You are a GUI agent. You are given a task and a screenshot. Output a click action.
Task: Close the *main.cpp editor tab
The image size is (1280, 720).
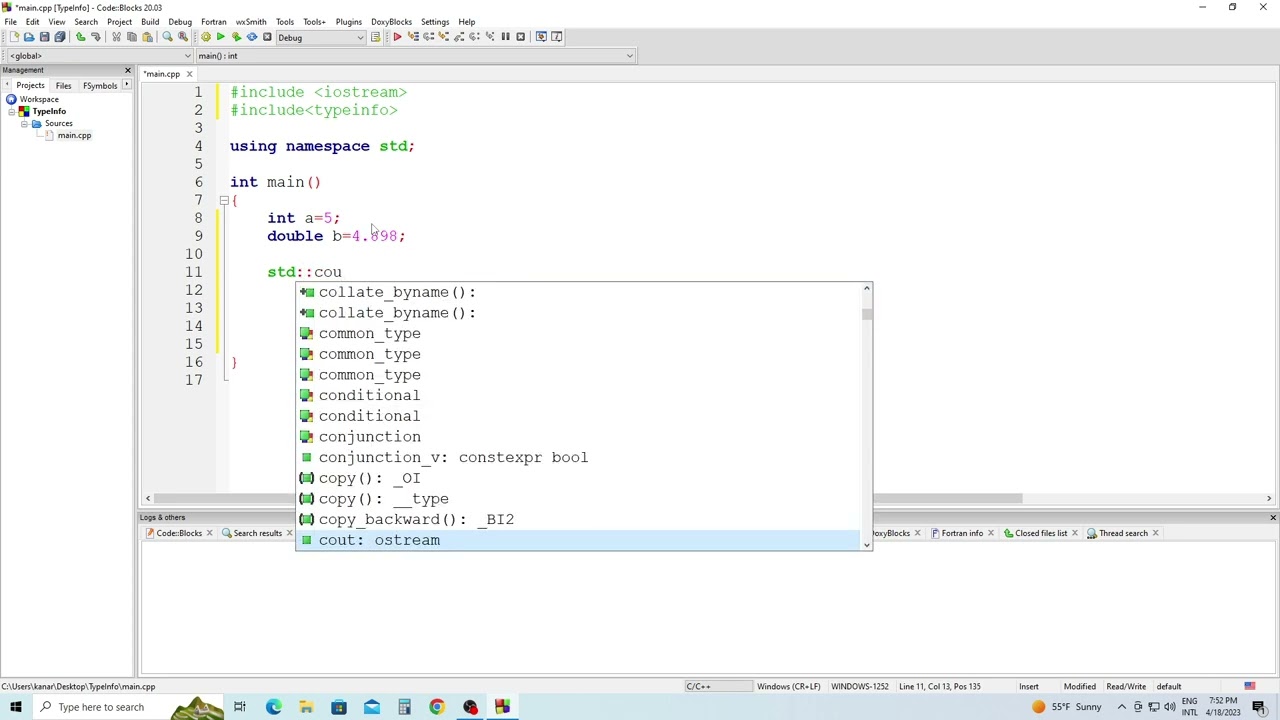[189, 74]
